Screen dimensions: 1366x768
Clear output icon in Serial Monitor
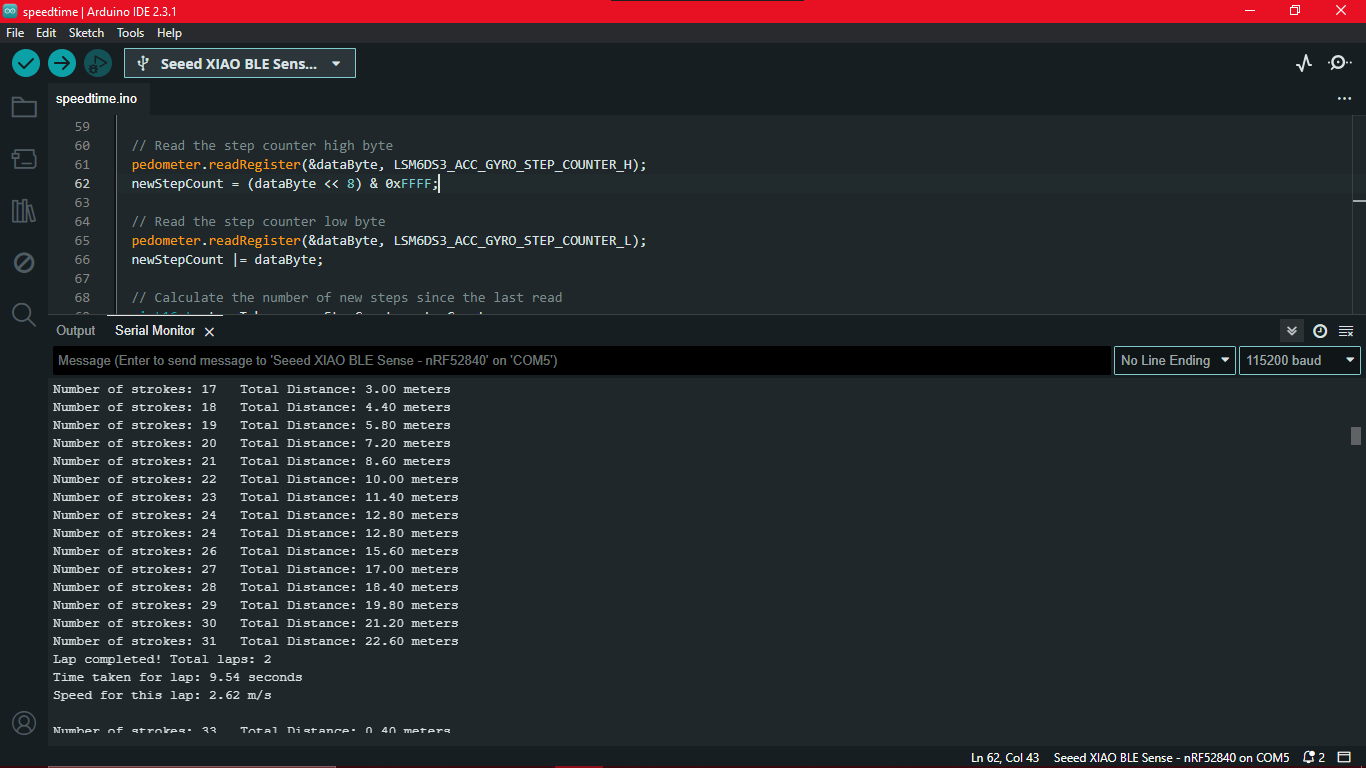point(1346,331)
